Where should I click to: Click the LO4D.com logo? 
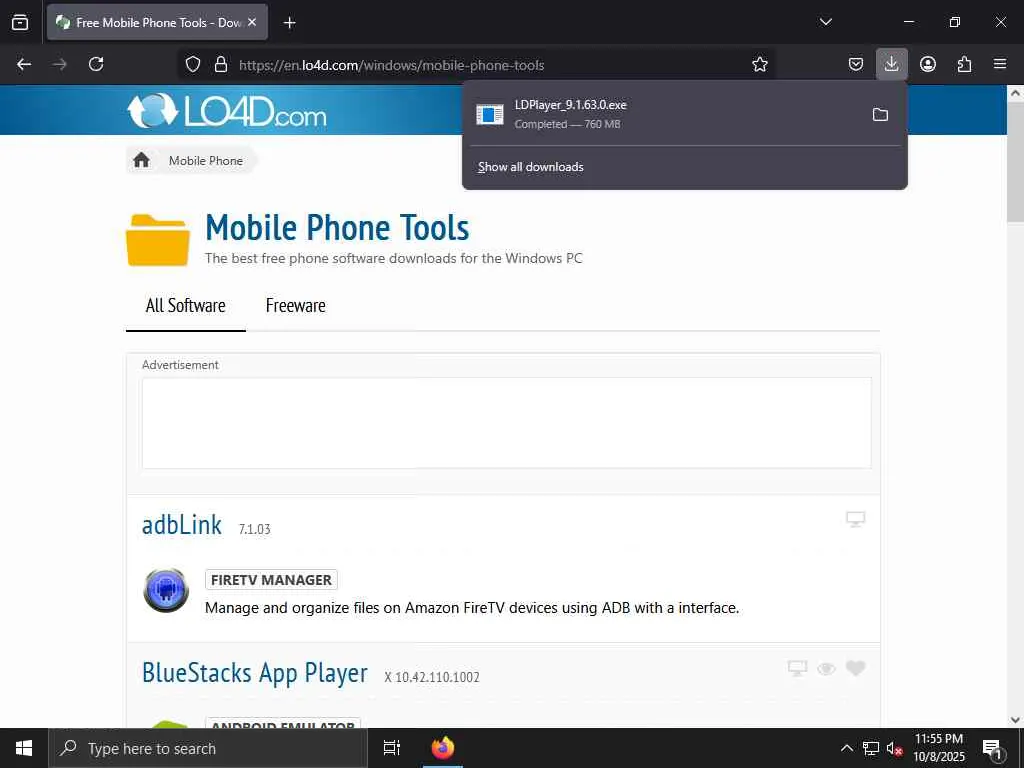227,110
